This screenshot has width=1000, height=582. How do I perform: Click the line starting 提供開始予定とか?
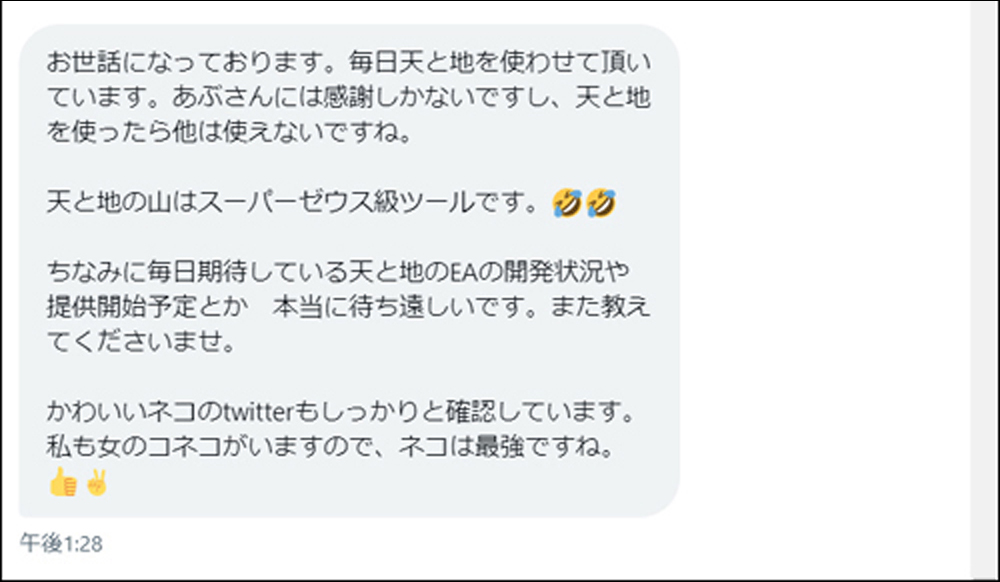coord(348,307)
